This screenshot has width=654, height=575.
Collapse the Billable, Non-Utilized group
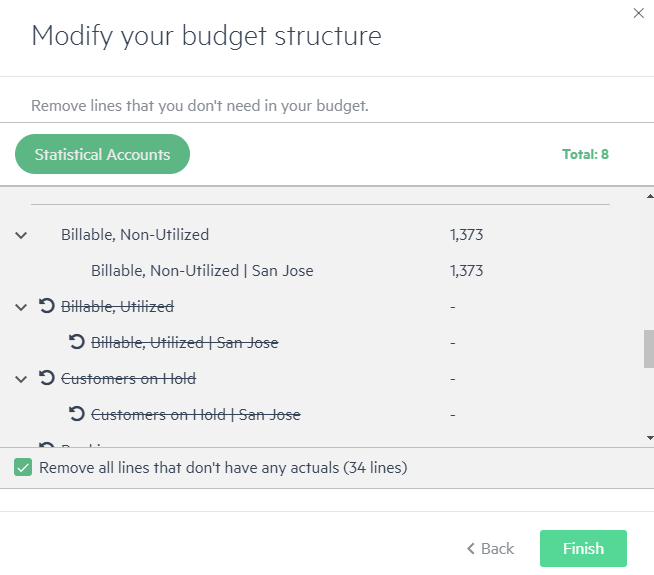coord(21,235)
